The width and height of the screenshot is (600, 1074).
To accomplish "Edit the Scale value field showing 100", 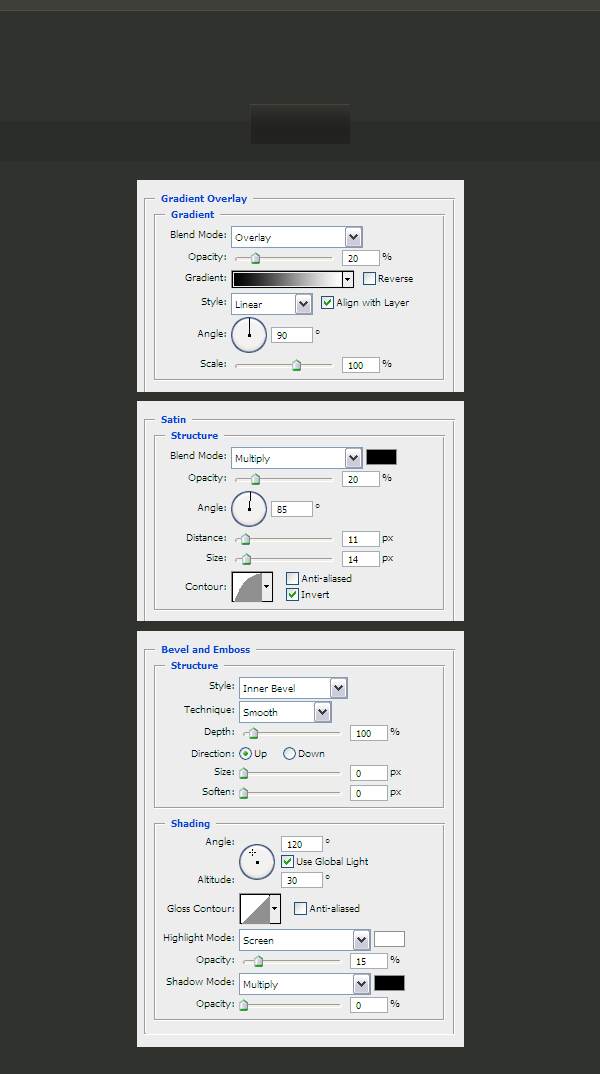I will (360, 364).
